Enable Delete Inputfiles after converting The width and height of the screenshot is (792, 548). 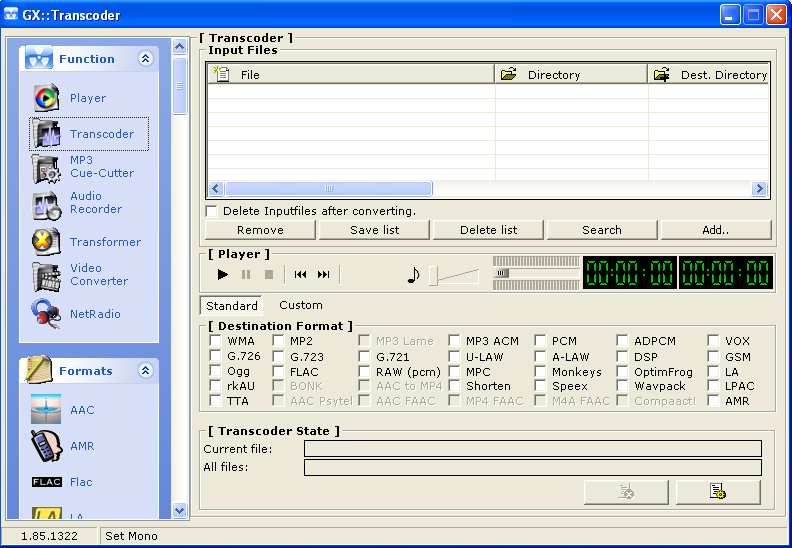[212, 211]
